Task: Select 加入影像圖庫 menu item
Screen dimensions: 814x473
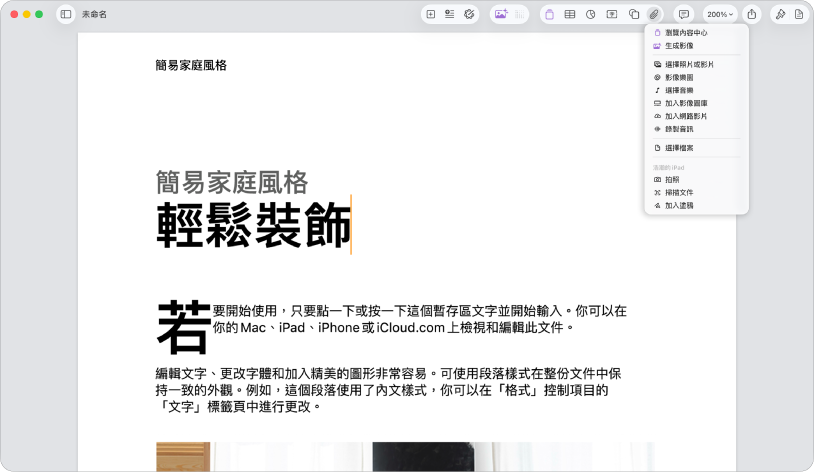Action: click(696, 103)
